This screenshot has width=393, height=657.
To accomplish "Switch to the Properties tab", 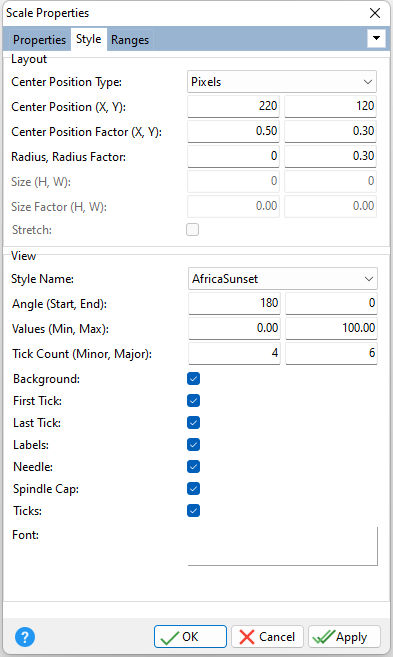I will [x=39, y=40].
